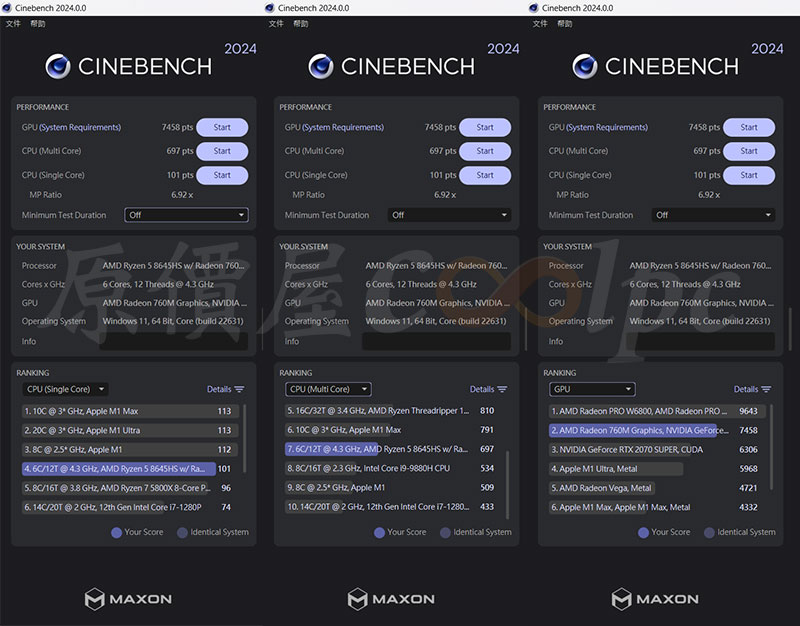The height and width of the screenshot is (626, 800).
Task: Start CPU Multi Core test in right window
Action: coord(749,151)
